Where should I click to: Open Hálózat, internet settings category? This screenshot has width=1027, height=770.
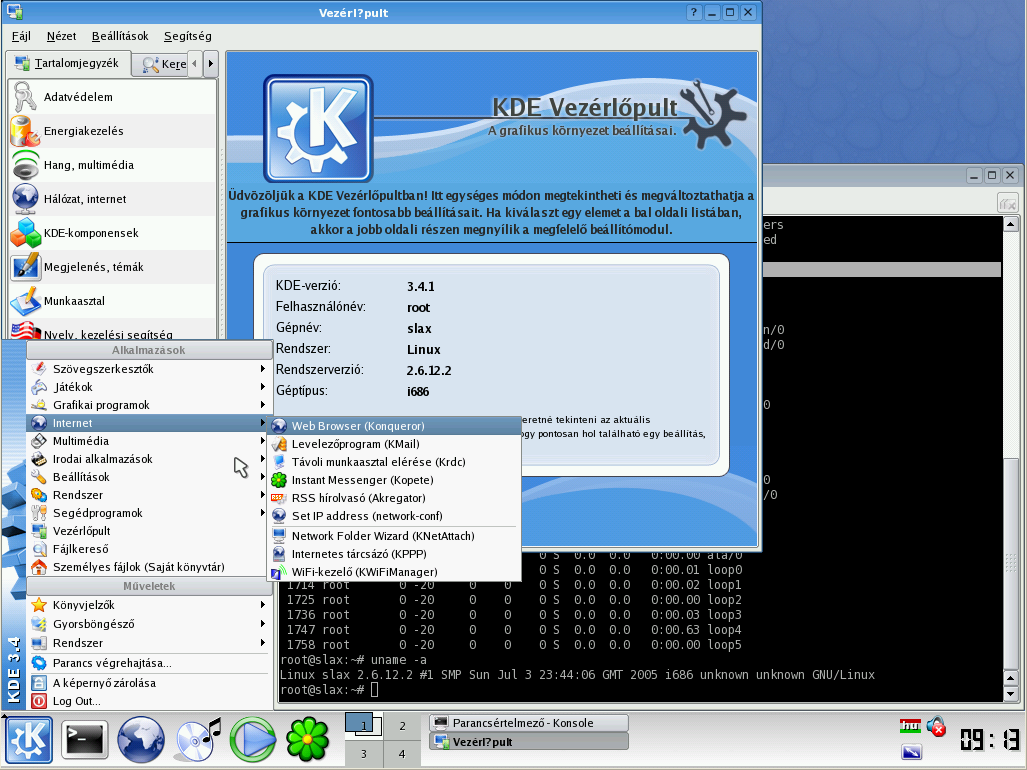(x=84, y=199)
